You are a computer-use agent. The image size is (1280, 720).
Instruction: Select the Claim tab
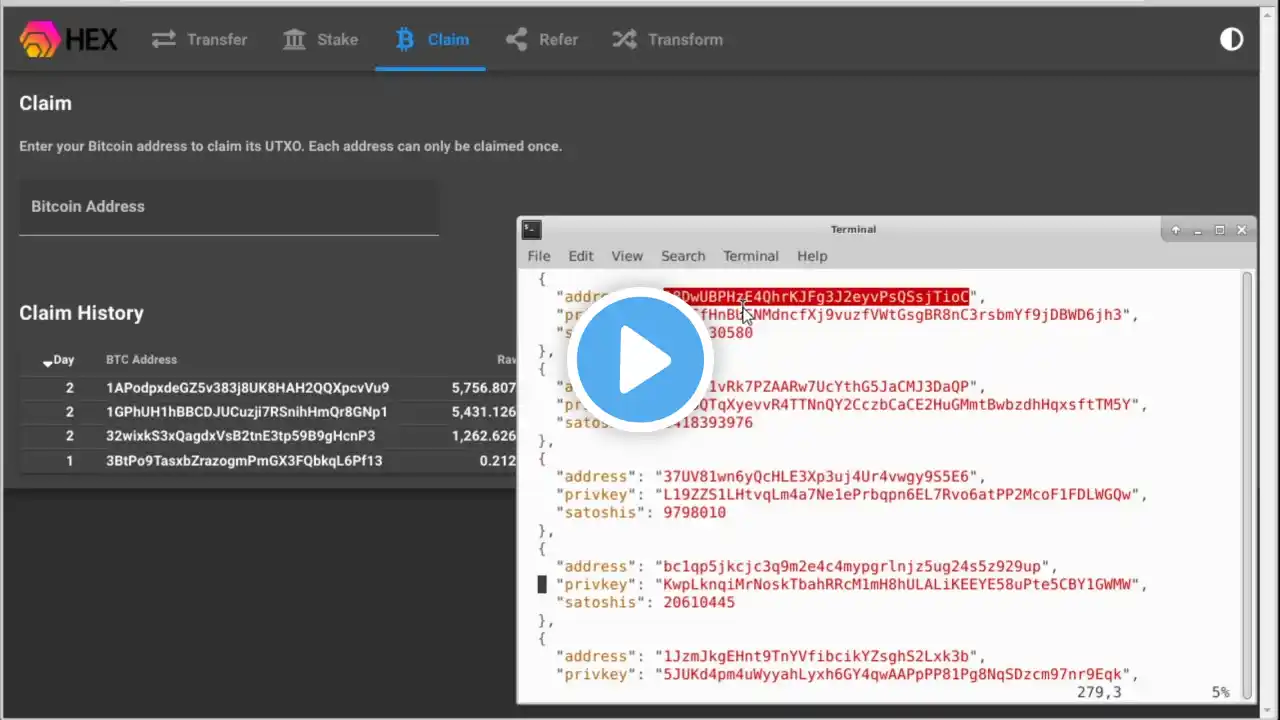[x=432, y=40]
